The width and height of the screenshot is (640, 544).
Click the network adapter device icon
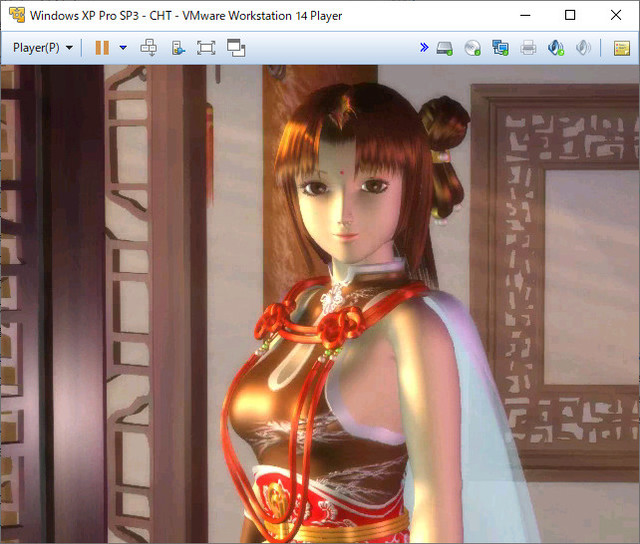pyautogui.click(x=500, y=48)
